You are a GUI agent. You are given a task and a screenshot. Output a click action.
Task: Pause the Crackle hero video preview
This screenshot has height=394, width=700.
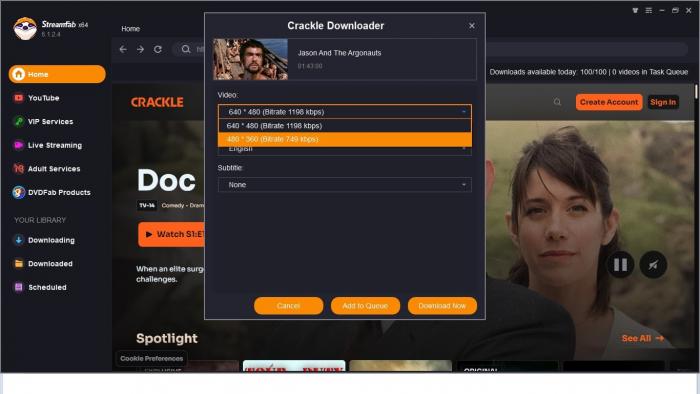620,265
